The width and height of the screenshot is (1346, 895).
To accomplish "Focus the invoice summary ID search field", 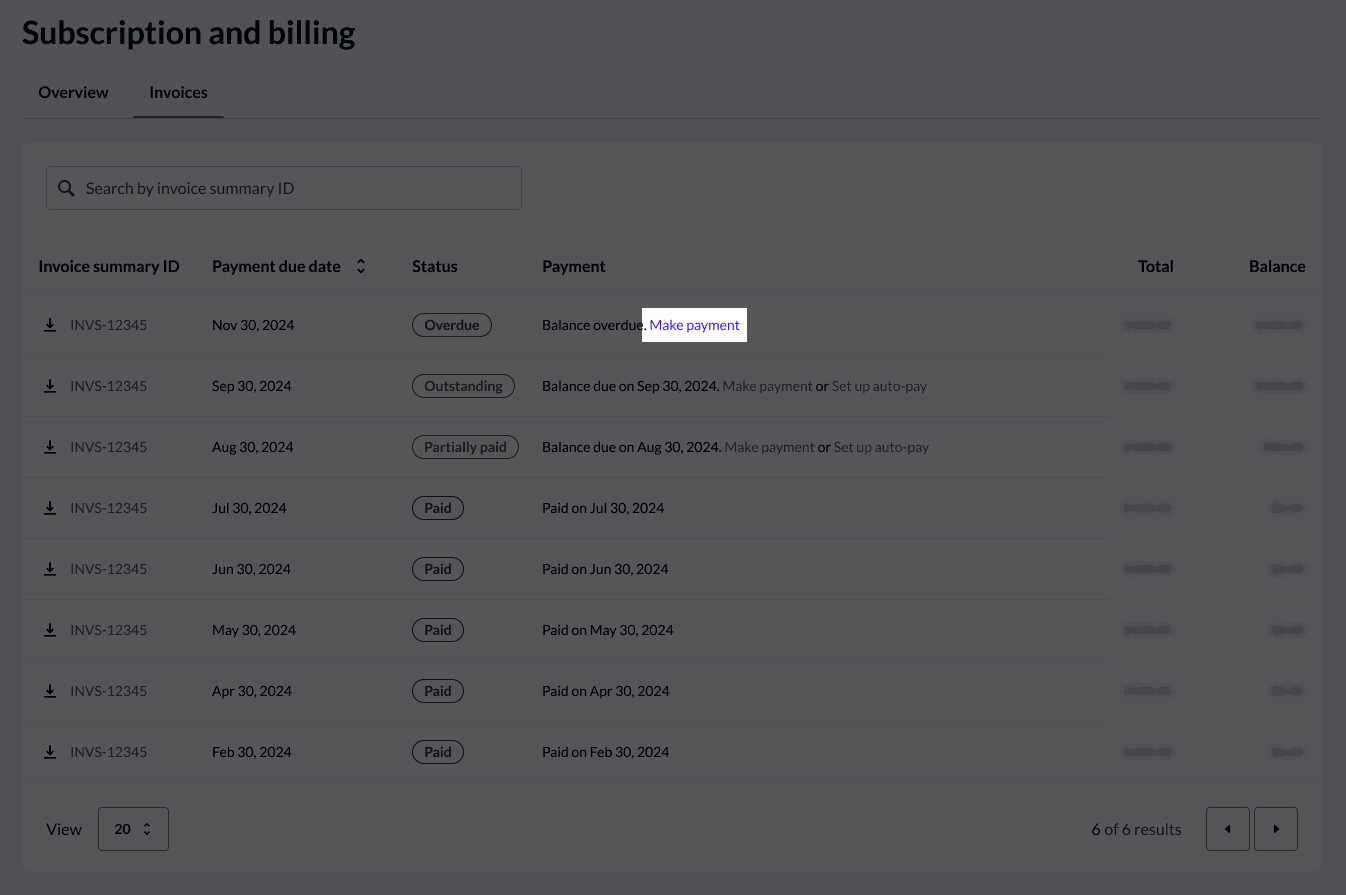I will pos(284,188).
